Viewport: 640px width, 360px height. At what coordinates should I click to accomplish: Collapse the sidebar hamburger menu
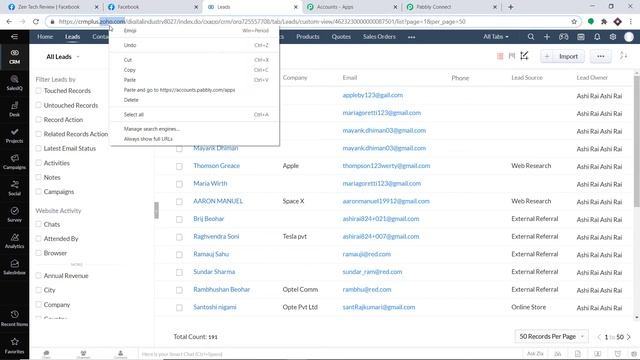[x=14, y=37]
